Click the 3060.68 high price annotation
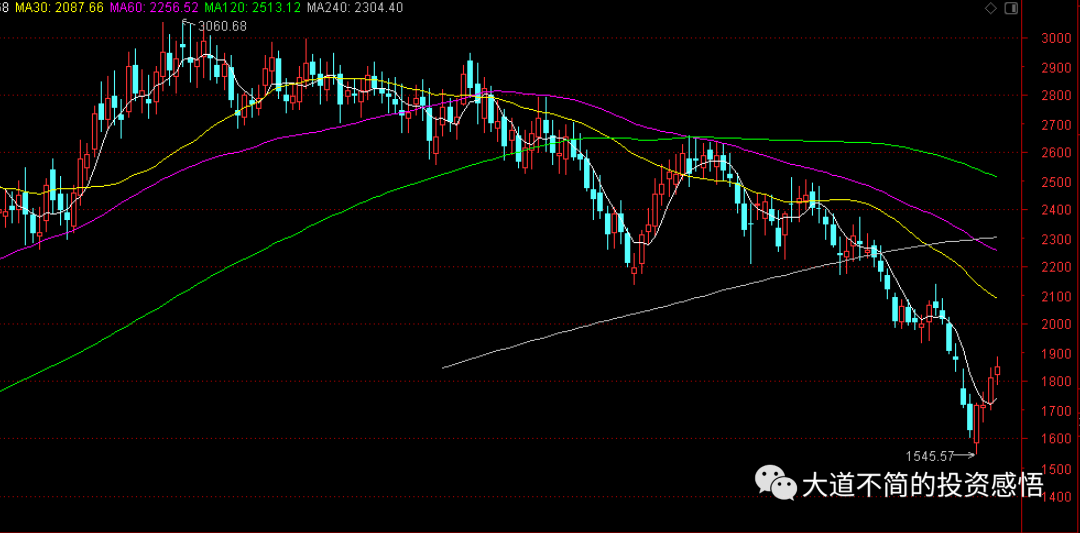The height and width of the screenshot is (533, 1080). tap(222, 26)
